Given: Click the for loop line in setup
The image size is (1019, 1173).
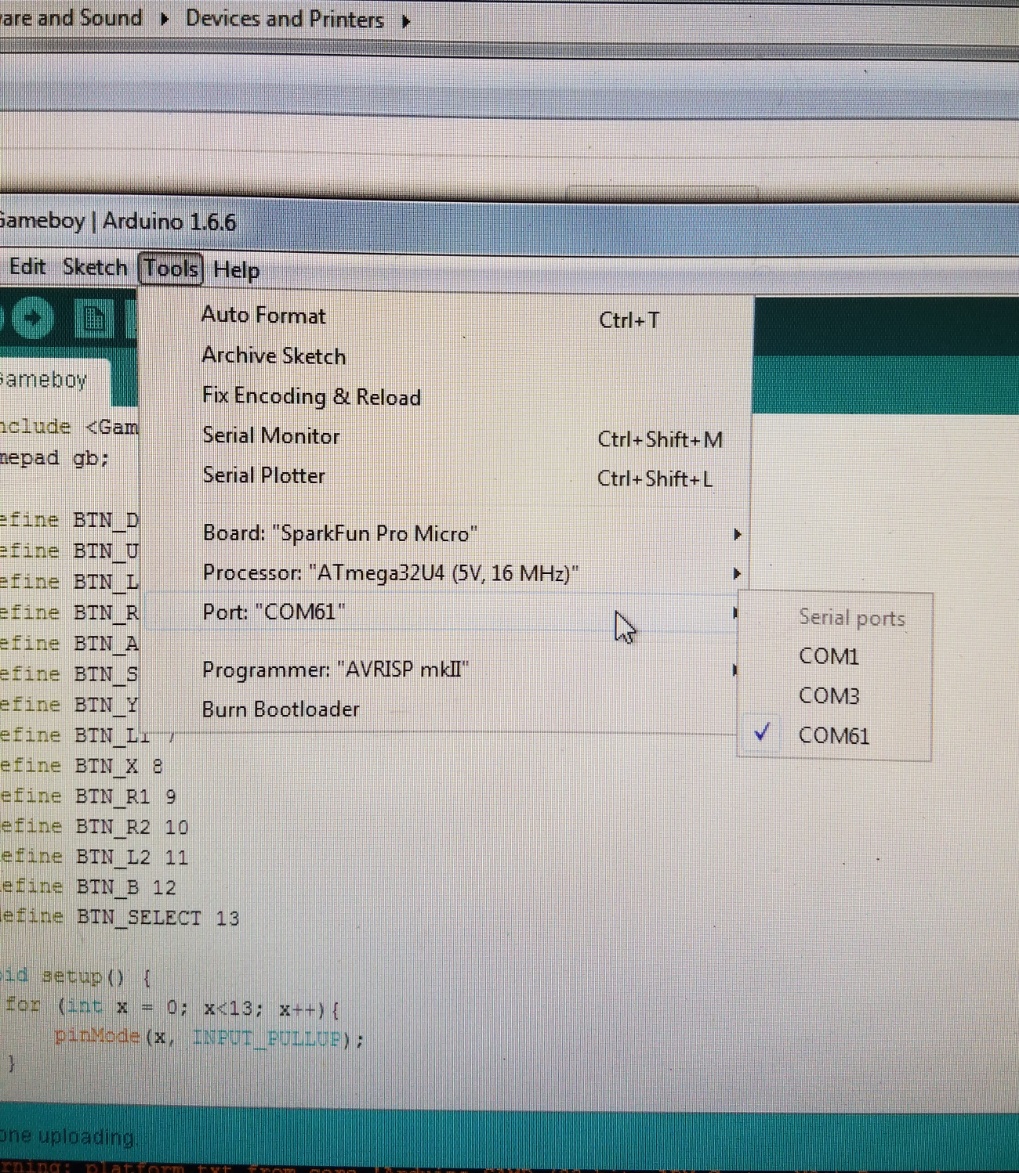Looking at the screenshot, I should tap(172, 1007).
